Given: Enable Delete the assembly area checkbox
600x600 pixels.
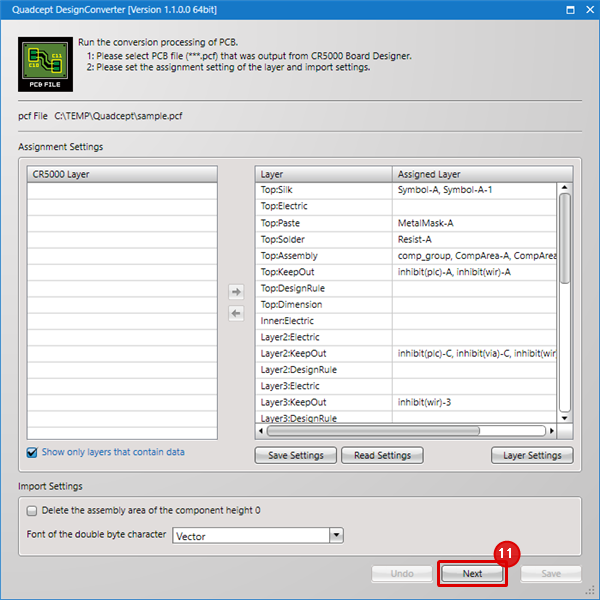Looking at the screenshot, I should pos(32,510).
